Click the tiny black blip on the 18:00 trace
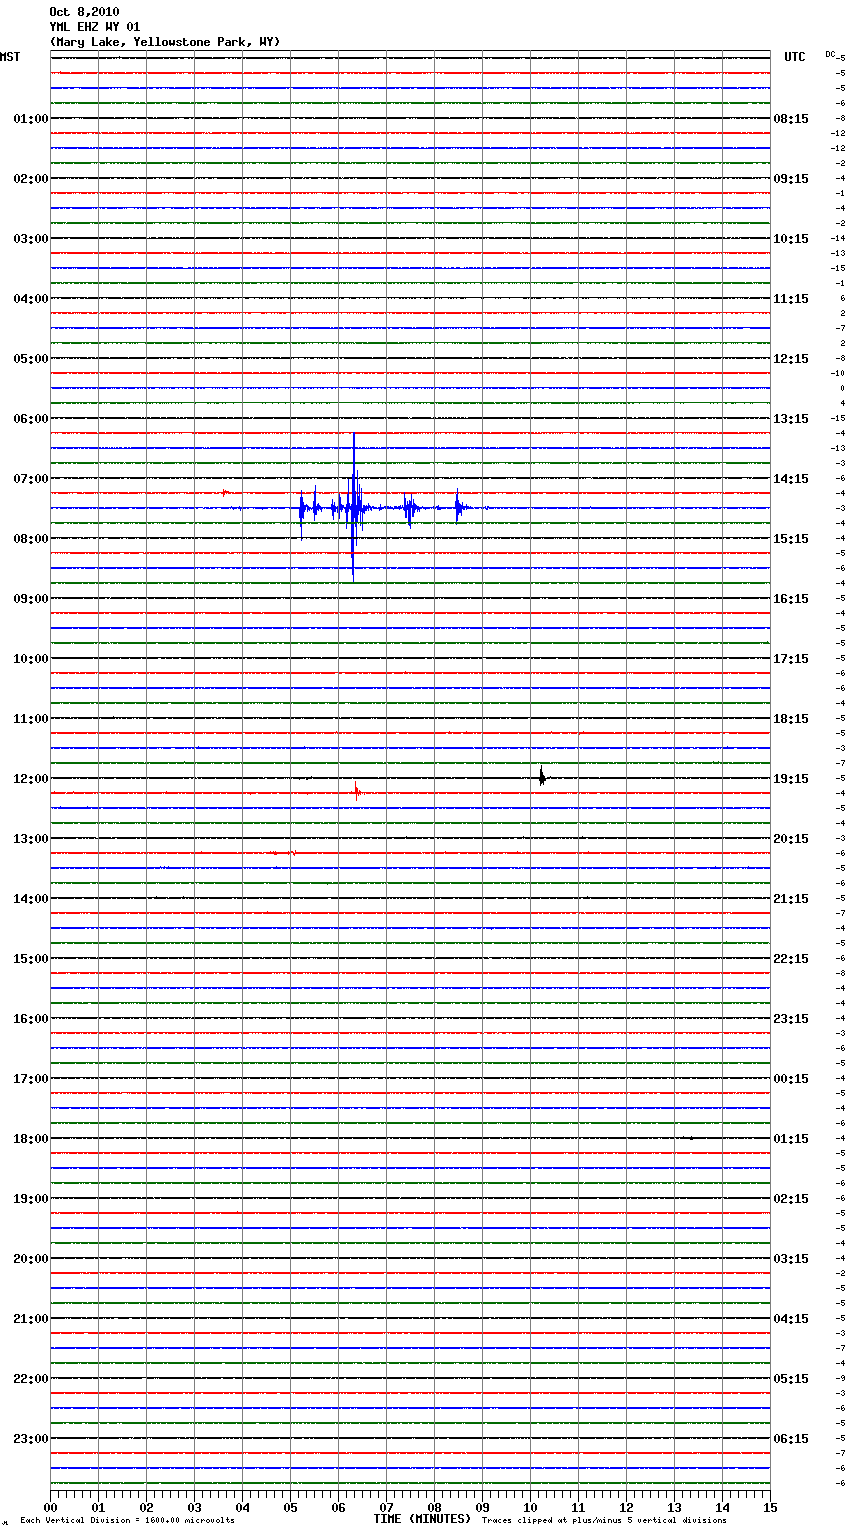Viewport: 850px width, 1534px height. click(x=690, y=1138)
